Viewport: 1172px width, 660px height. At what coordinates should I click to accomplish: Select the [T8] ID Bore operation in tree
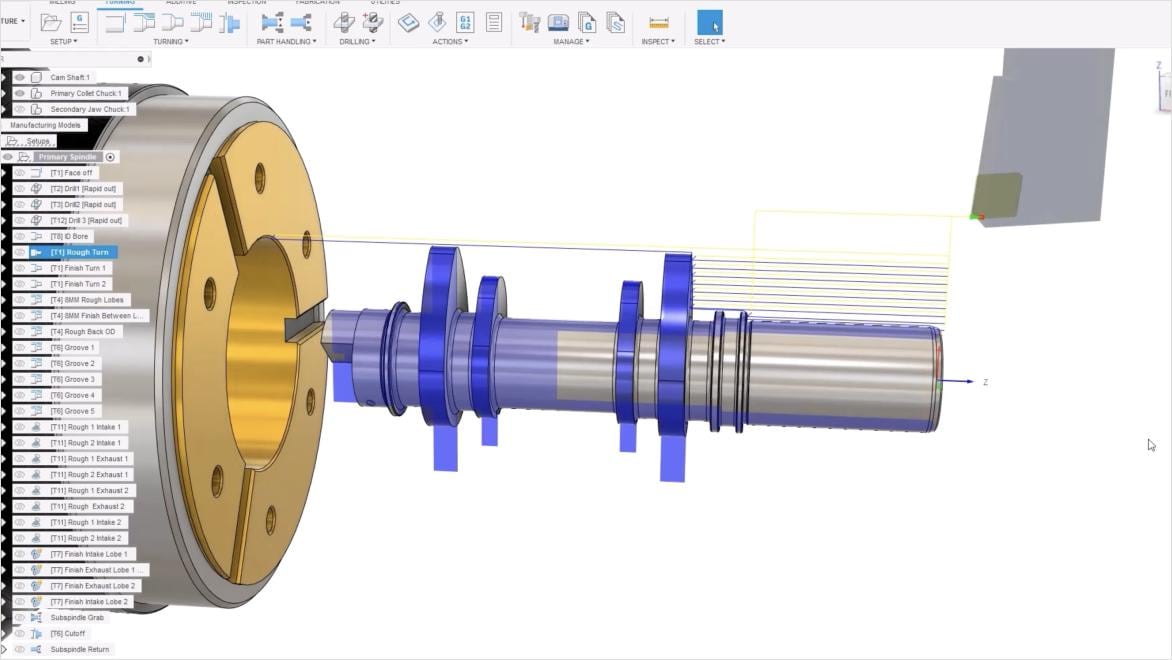point(69,235)
